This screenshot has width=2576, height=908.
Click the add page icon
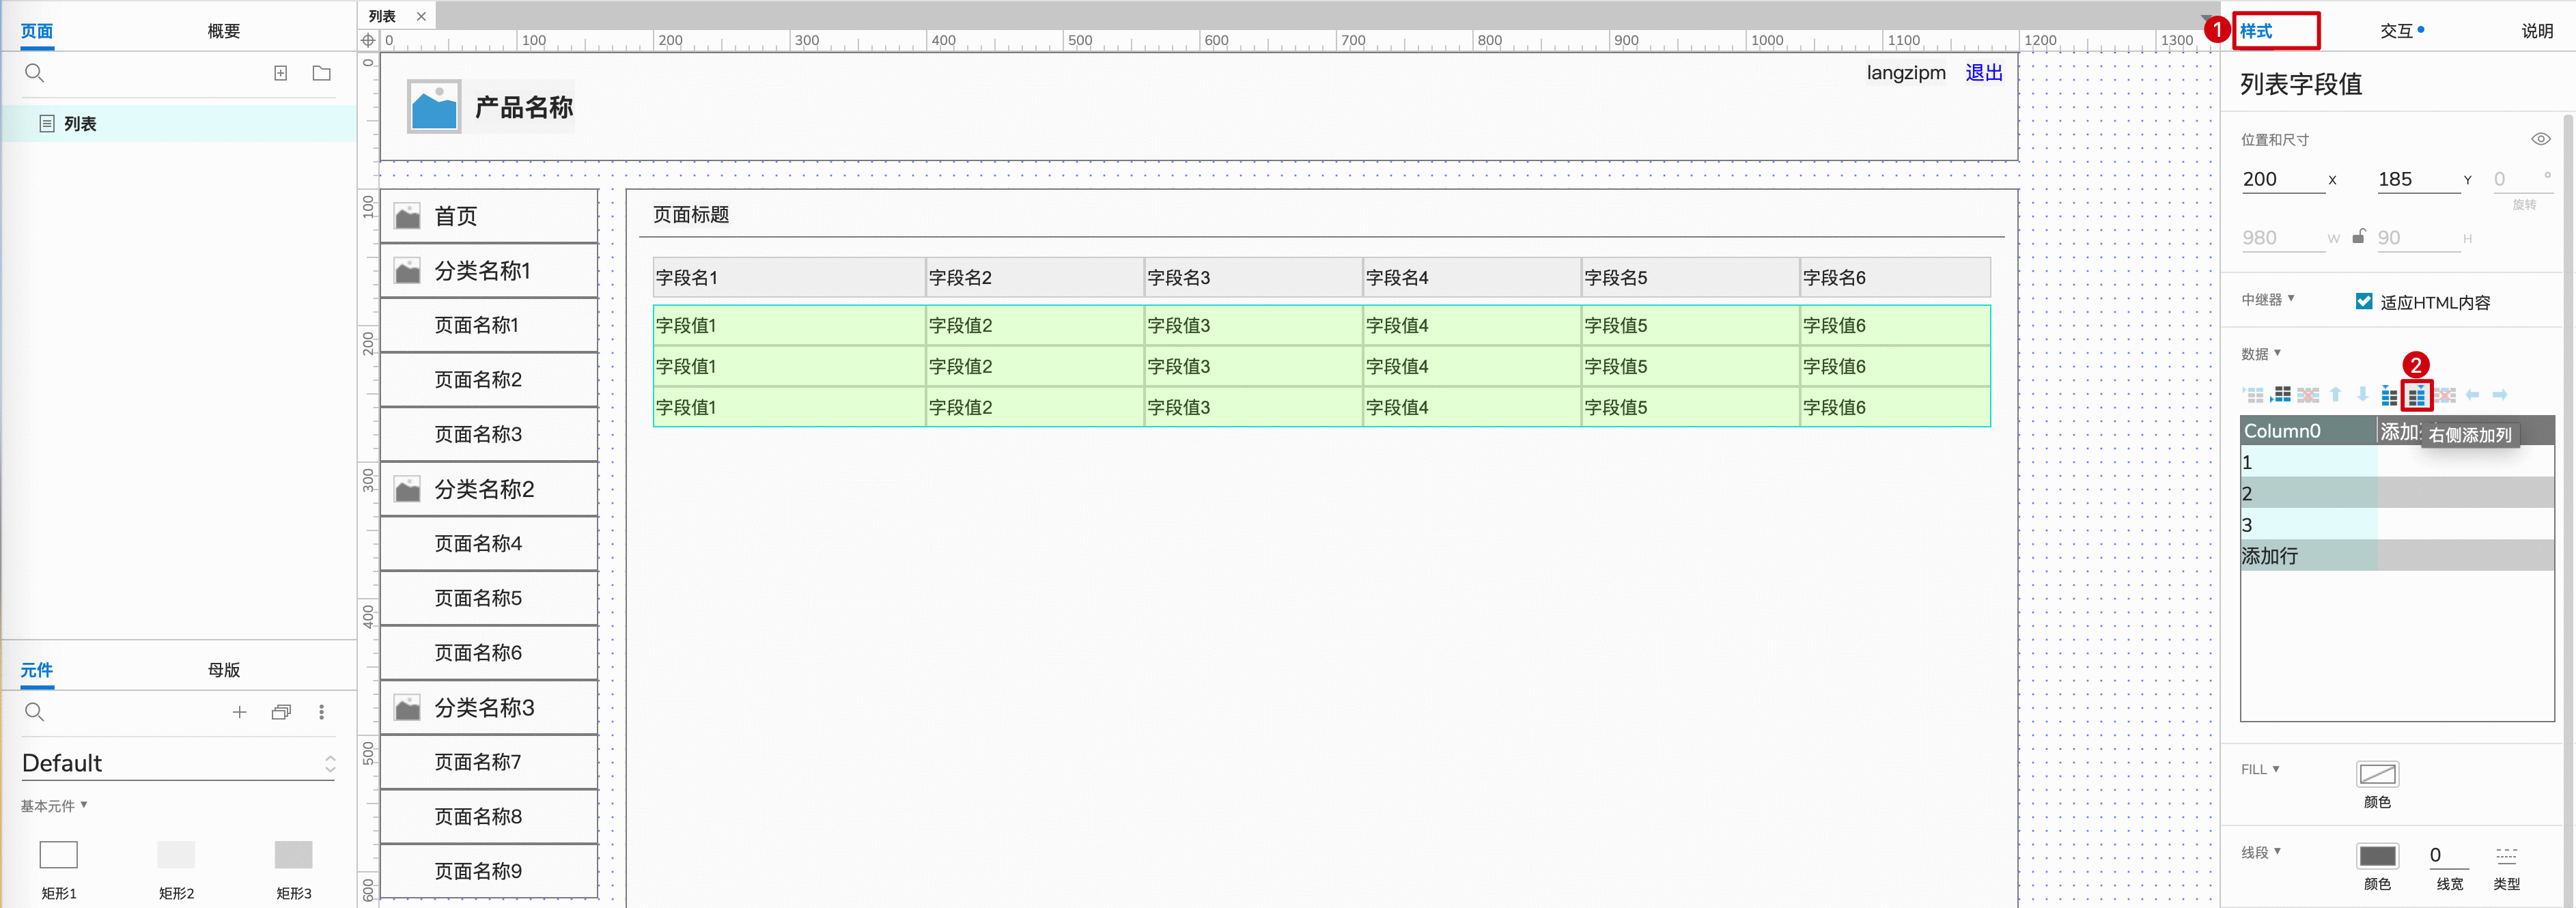coord(281,73)
